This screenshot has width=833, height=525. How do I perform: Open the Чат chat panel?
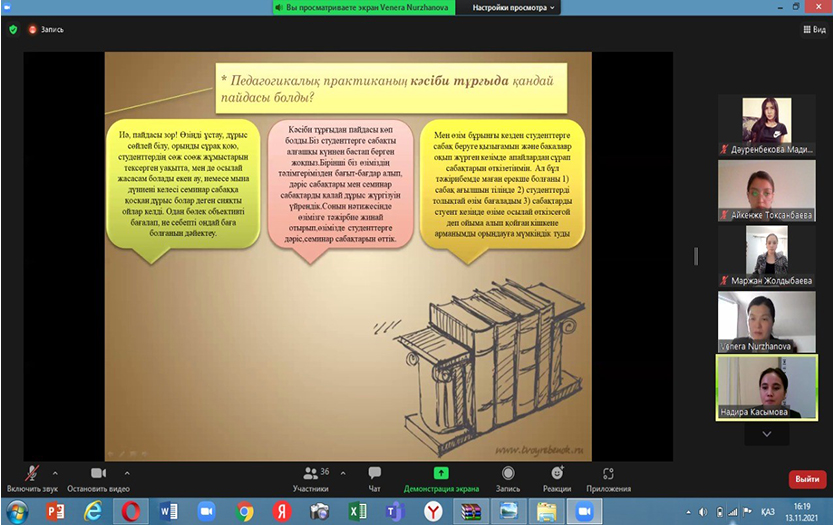tap(374, 474)
